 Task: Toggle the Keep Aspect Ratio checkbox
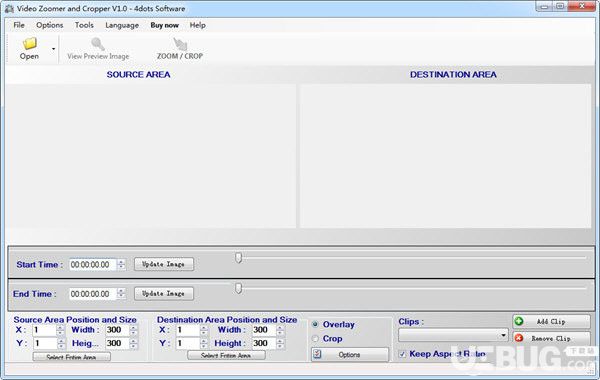point(402,354)
